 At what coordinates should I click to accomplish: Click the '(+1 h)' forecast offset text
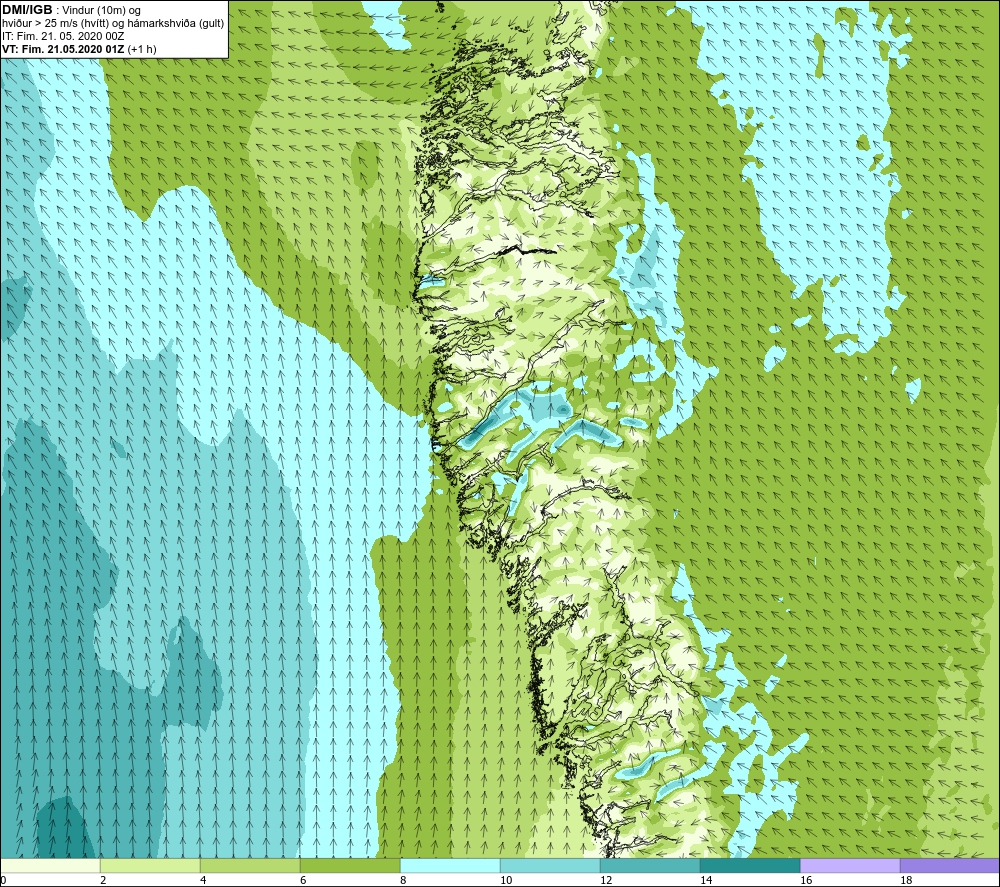pyautogui.click(x=142, y=49)
